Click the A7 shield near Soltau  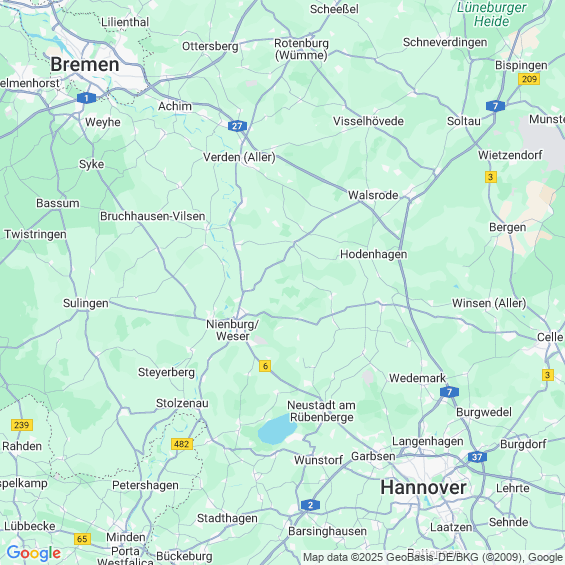(495, 106)
